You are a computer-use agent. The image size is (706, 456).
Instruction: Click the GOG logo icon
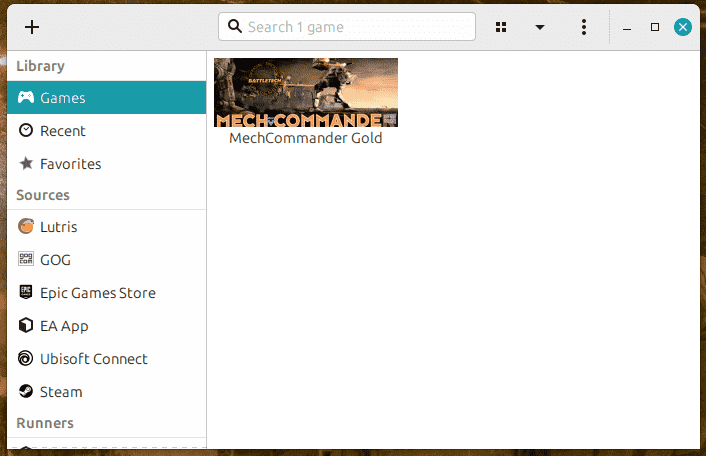[x=26, y=259]
